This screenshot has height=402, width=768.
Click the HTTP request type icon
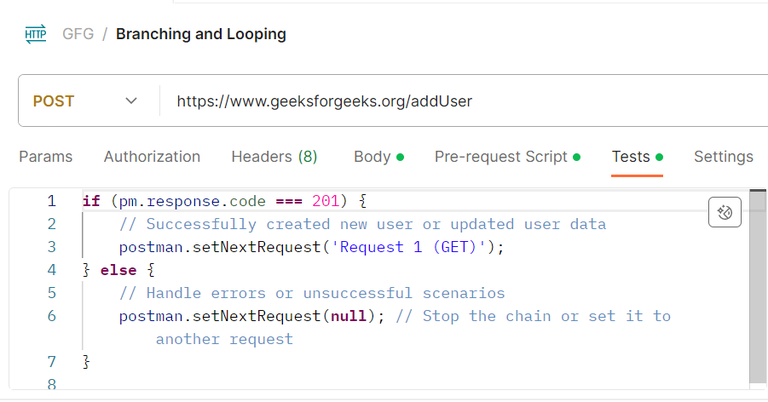tap(36, 34)
